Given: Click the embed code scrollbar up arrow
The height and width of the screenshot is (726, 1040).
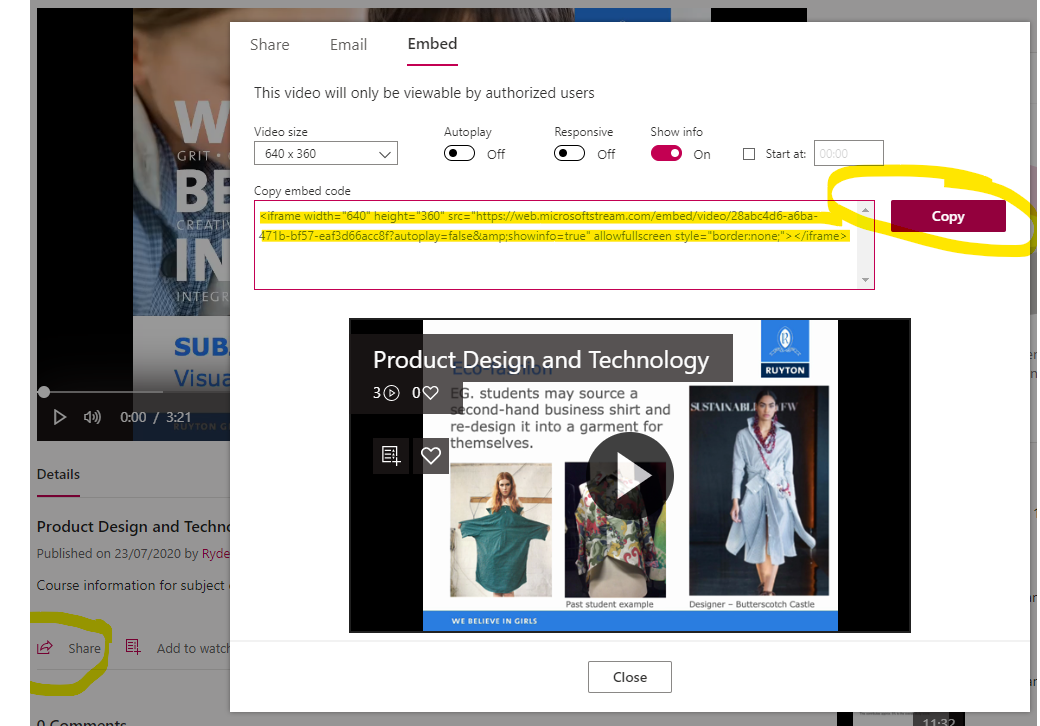Looking at the screenshot, I should tap(865, 210).
